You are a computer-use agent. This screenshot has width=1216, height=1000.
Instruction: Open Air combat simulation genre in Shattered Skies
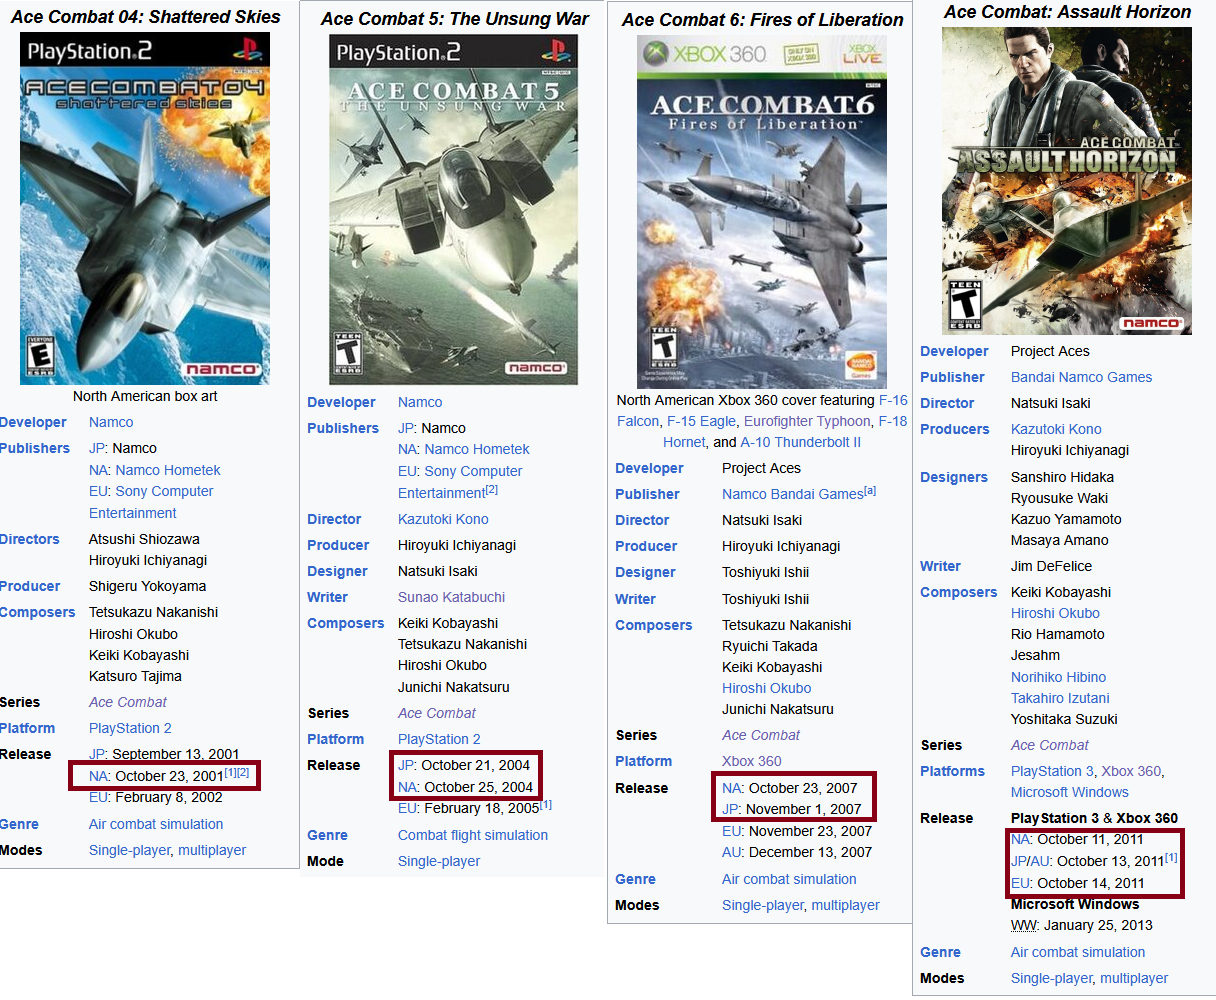[x=156, y=824]
